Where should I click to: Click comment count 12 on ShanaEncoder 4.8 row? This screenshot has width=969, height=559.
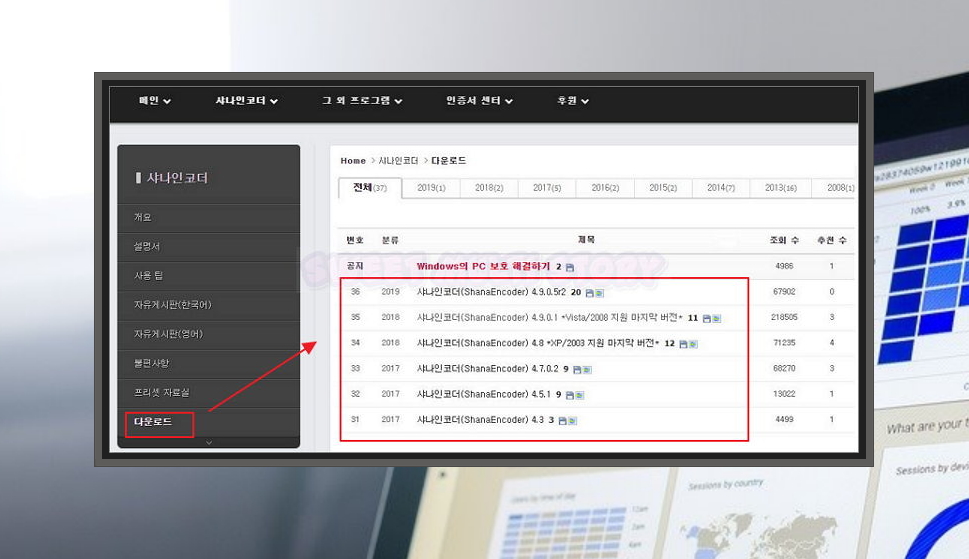click(669, 343)
